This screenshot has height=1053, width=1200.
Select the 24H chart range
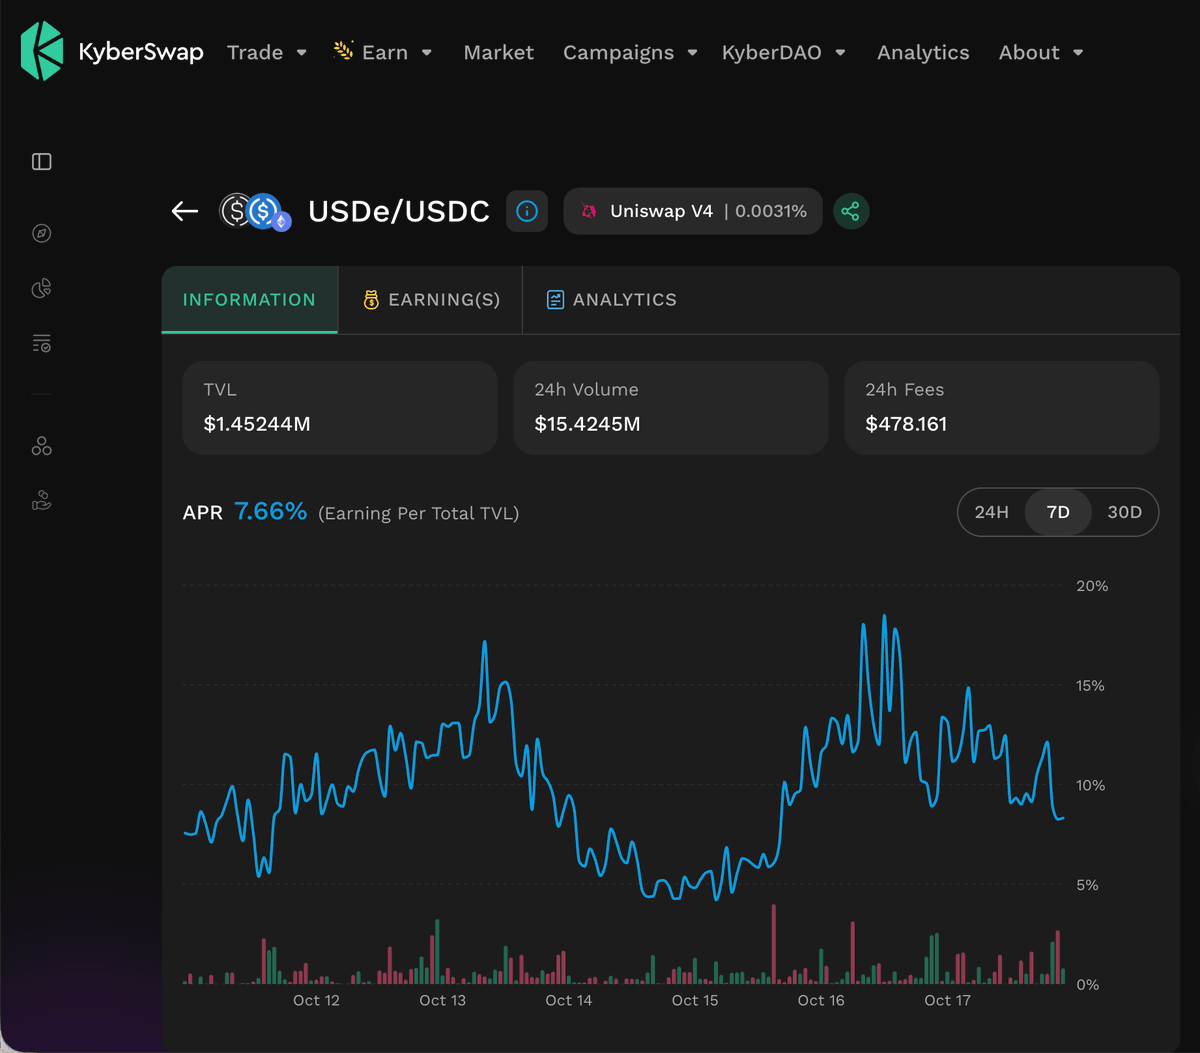click(x=991, y=512)
